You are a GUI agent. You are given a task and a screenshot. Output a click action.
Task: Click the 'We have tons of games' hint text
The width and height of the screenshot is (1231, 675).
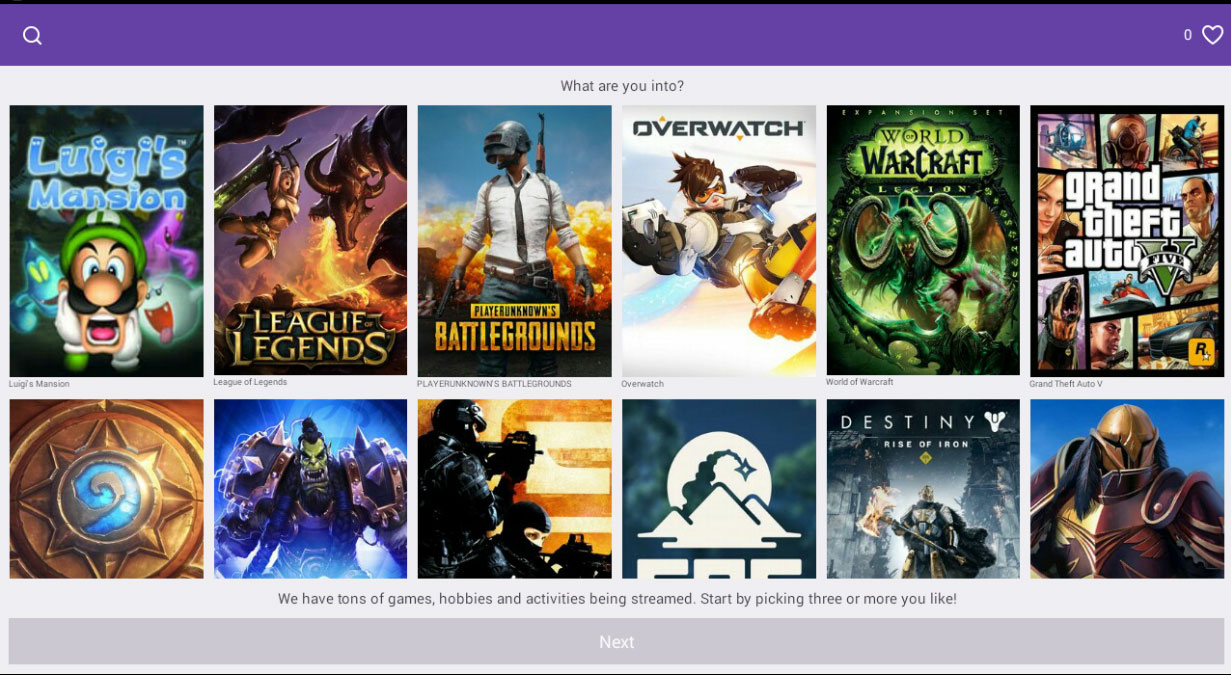click(x=617, y=599)
